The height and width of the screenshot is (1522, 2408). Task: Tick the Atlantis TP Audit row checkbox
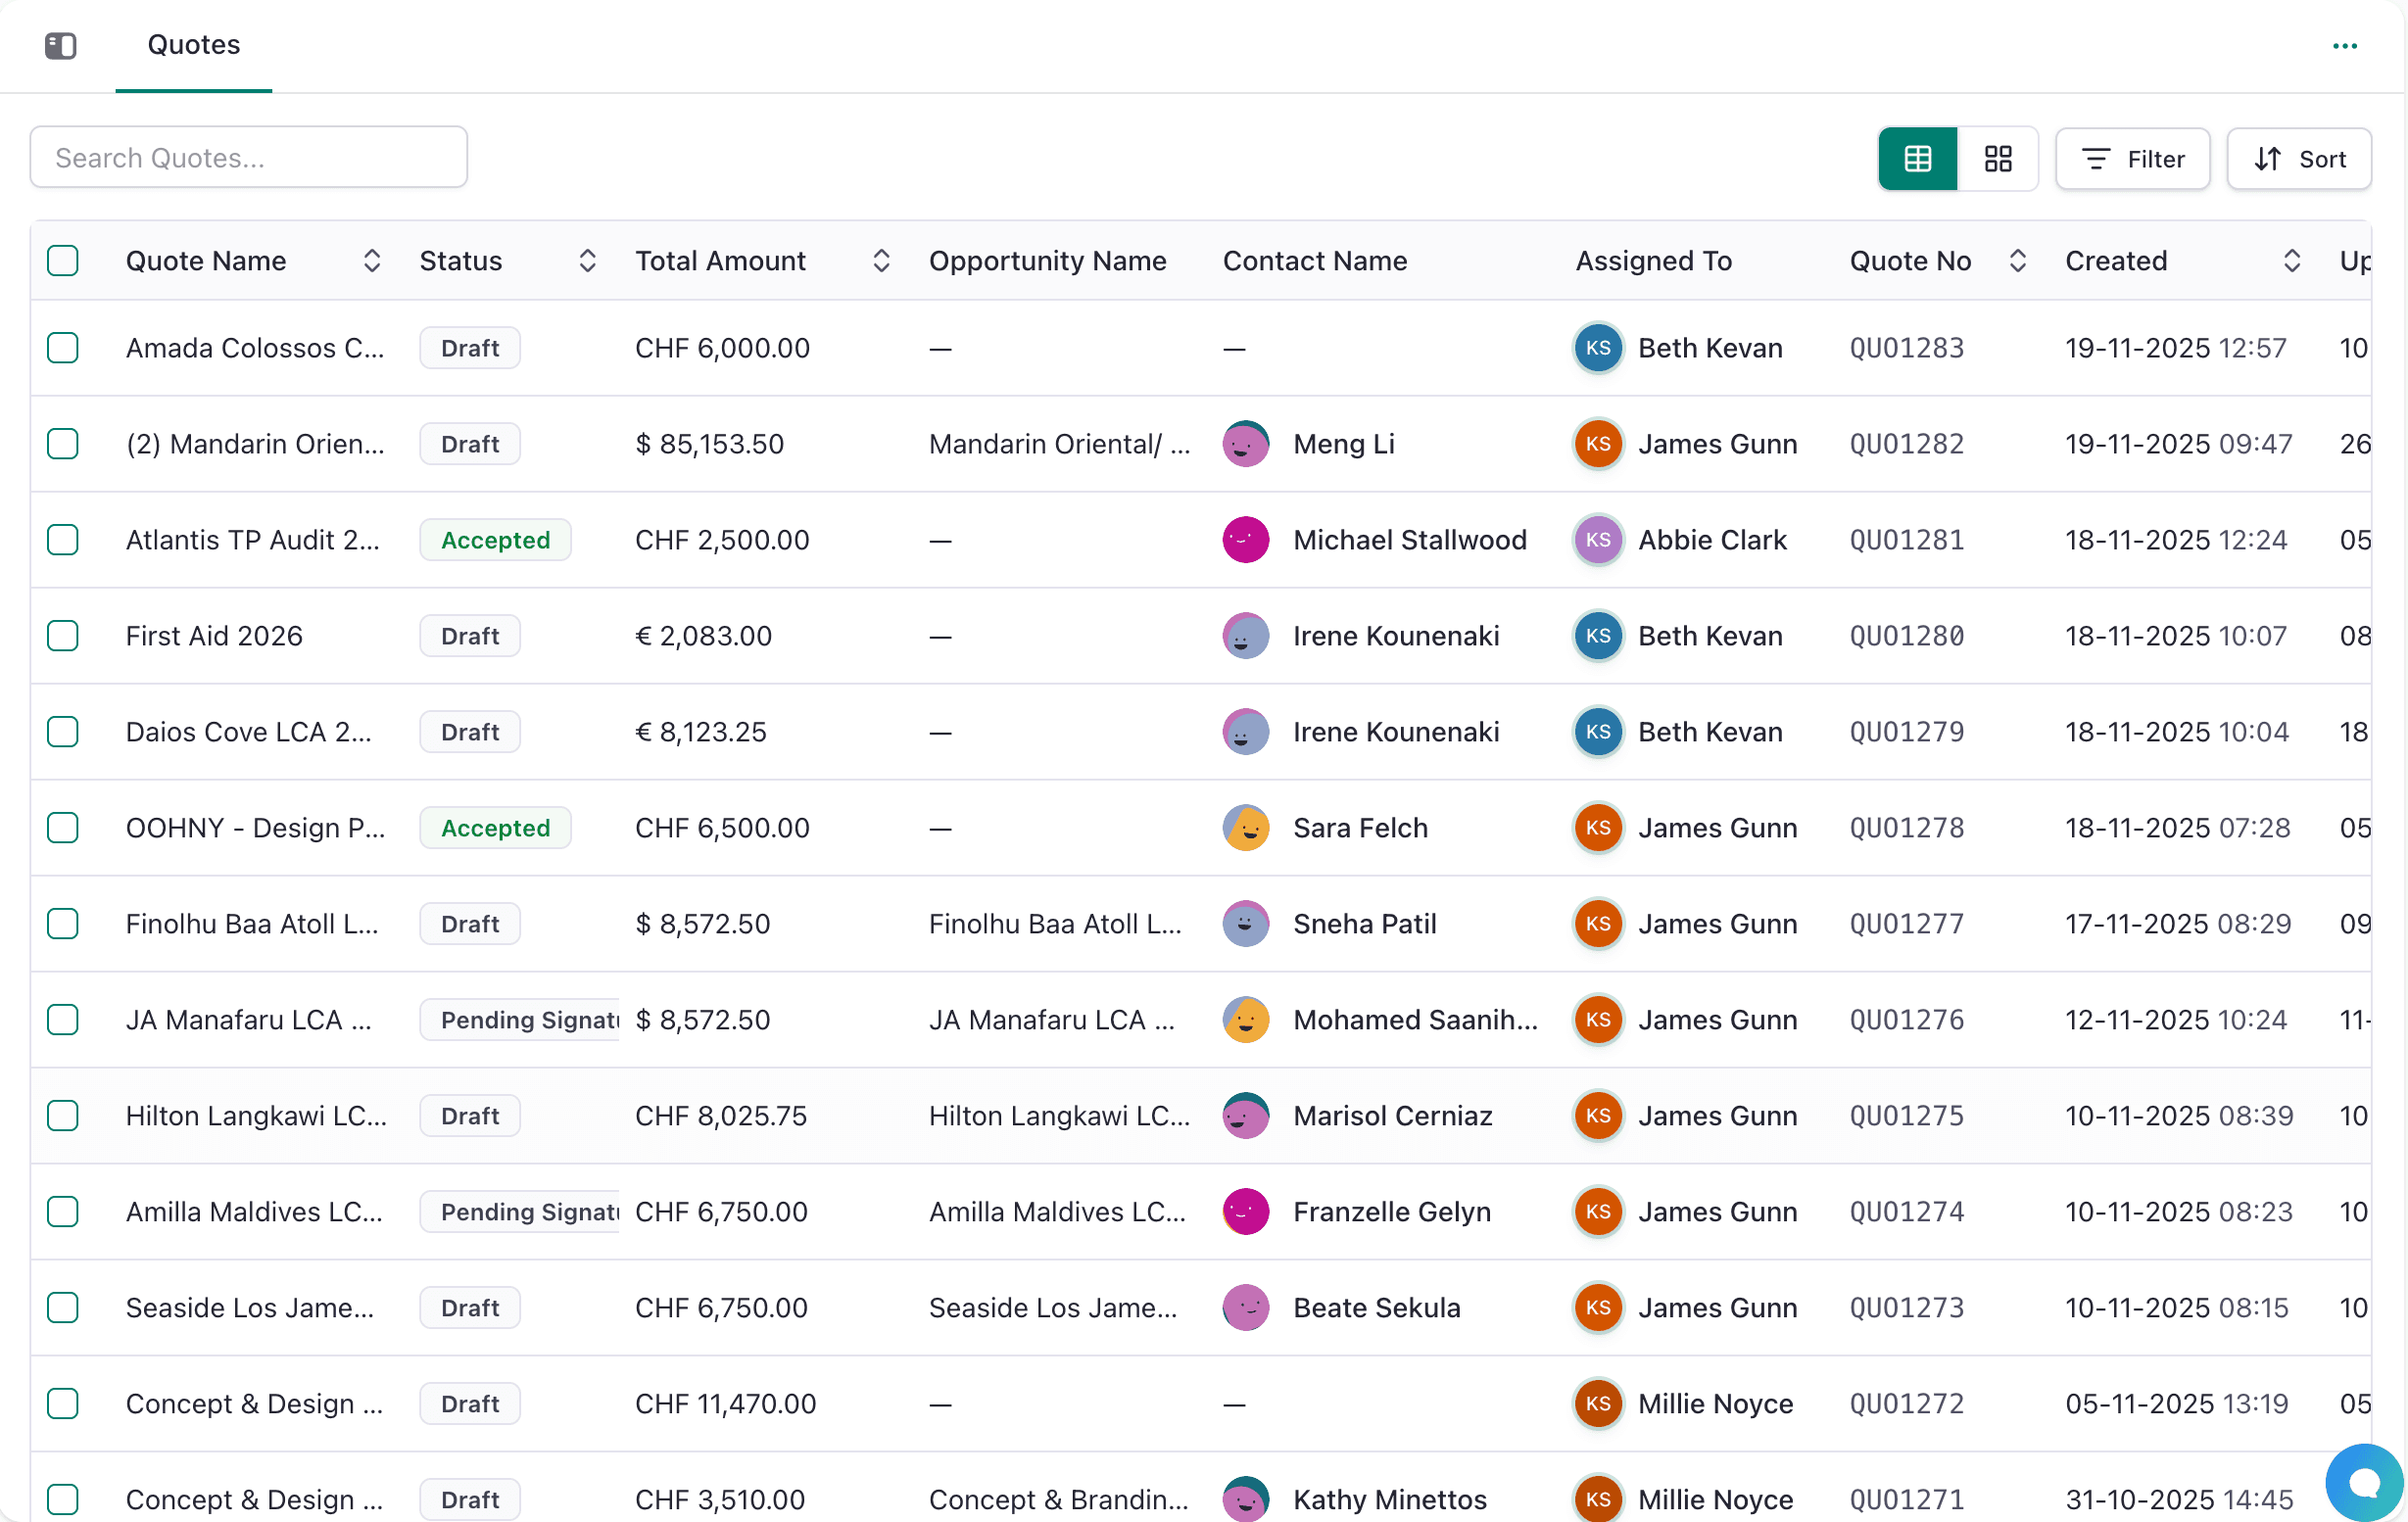63,540
